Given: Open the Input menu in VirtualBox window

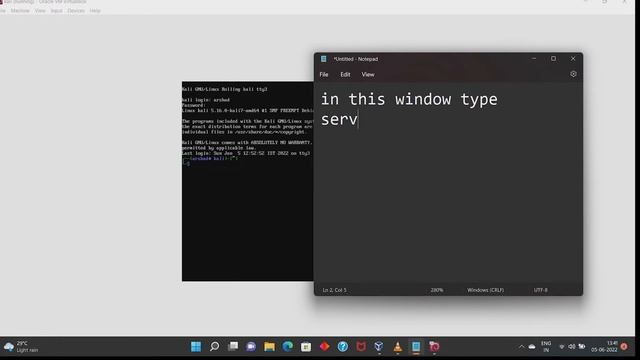Looking at the screenshot, I should click(x=56, y=11).
